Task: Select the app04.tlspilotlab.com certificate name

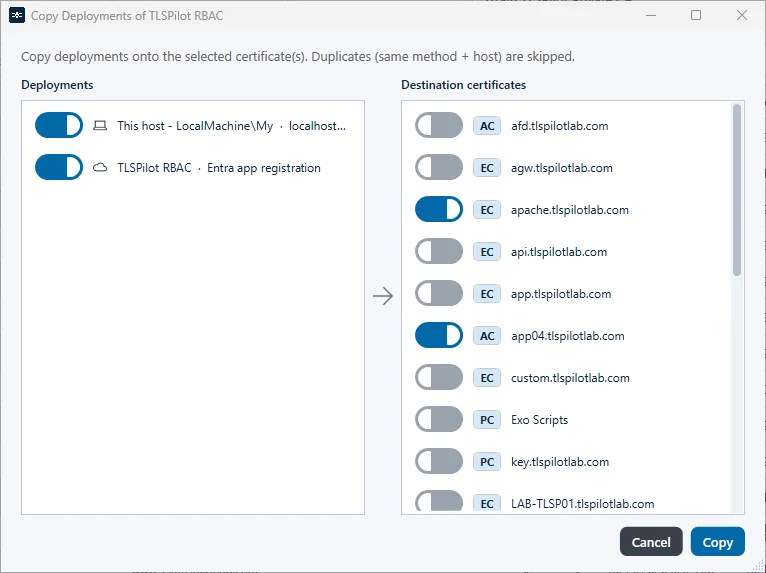Action: coord(568,336)
